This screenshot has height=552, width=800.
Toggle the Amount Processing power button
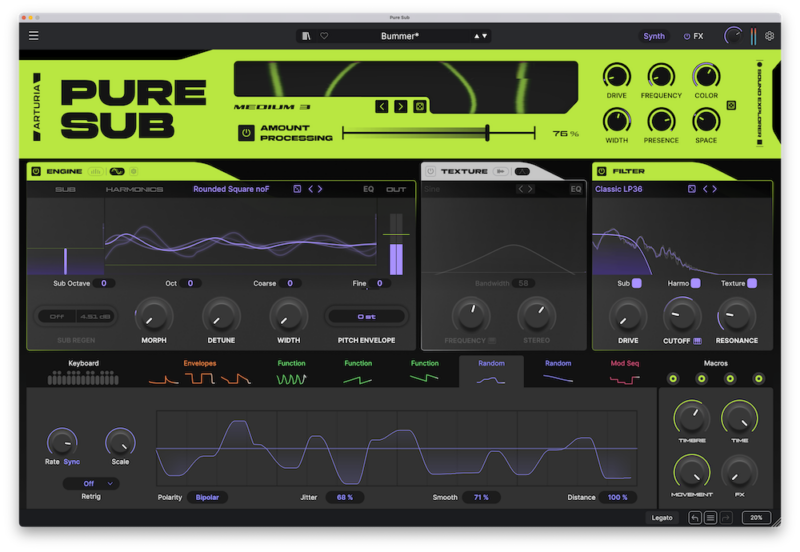click(246, 133)
